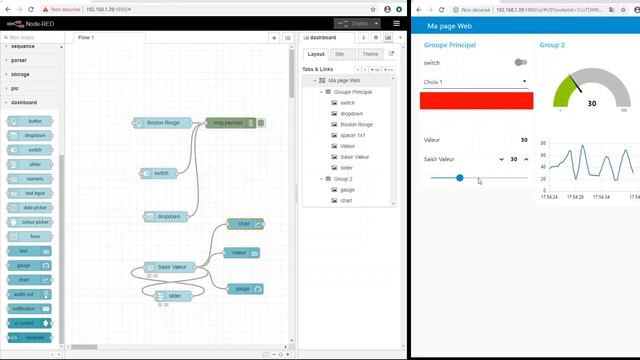This screenshot has width=640, height=360.
Task: Select switch widget in layout tree
Action: (x=347, y=103)
